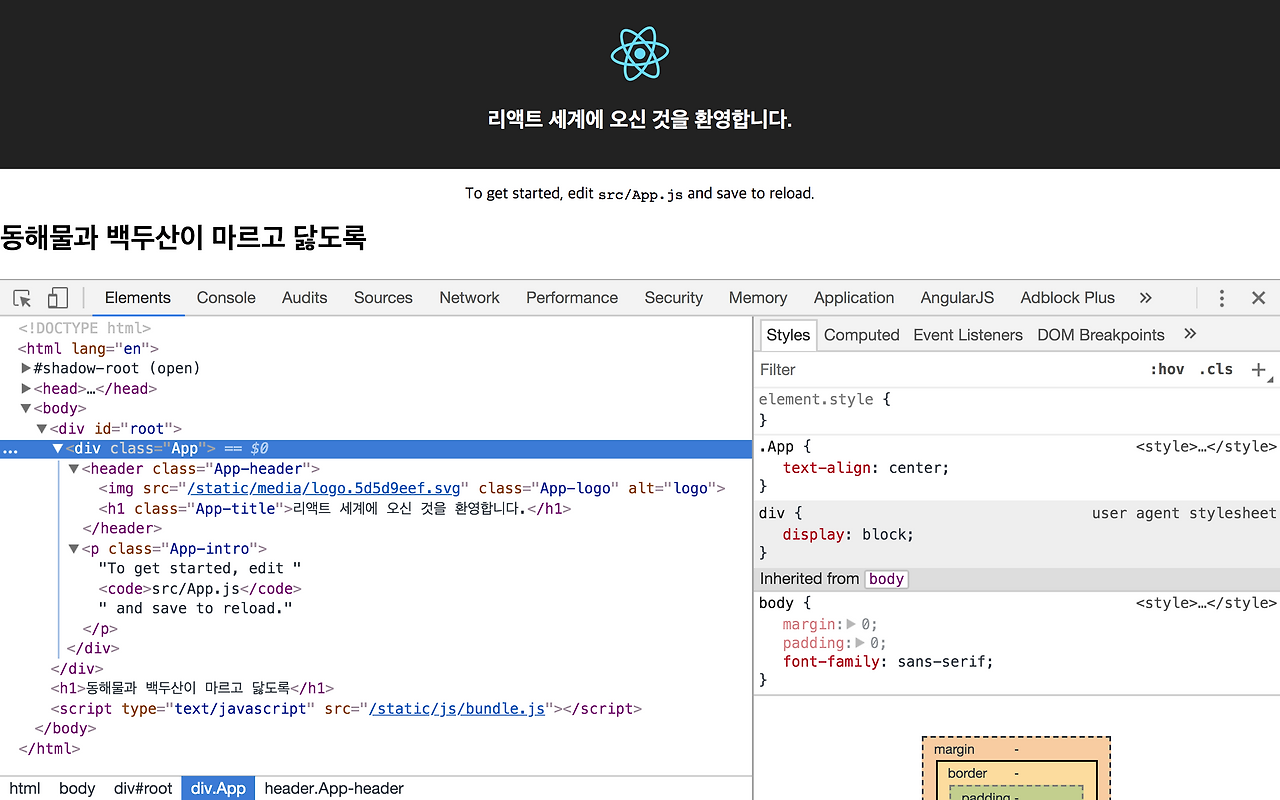Screen dimensions: 1280x800
Task: Open the .App rule's style source link
Action: (x=1206, y=447)
